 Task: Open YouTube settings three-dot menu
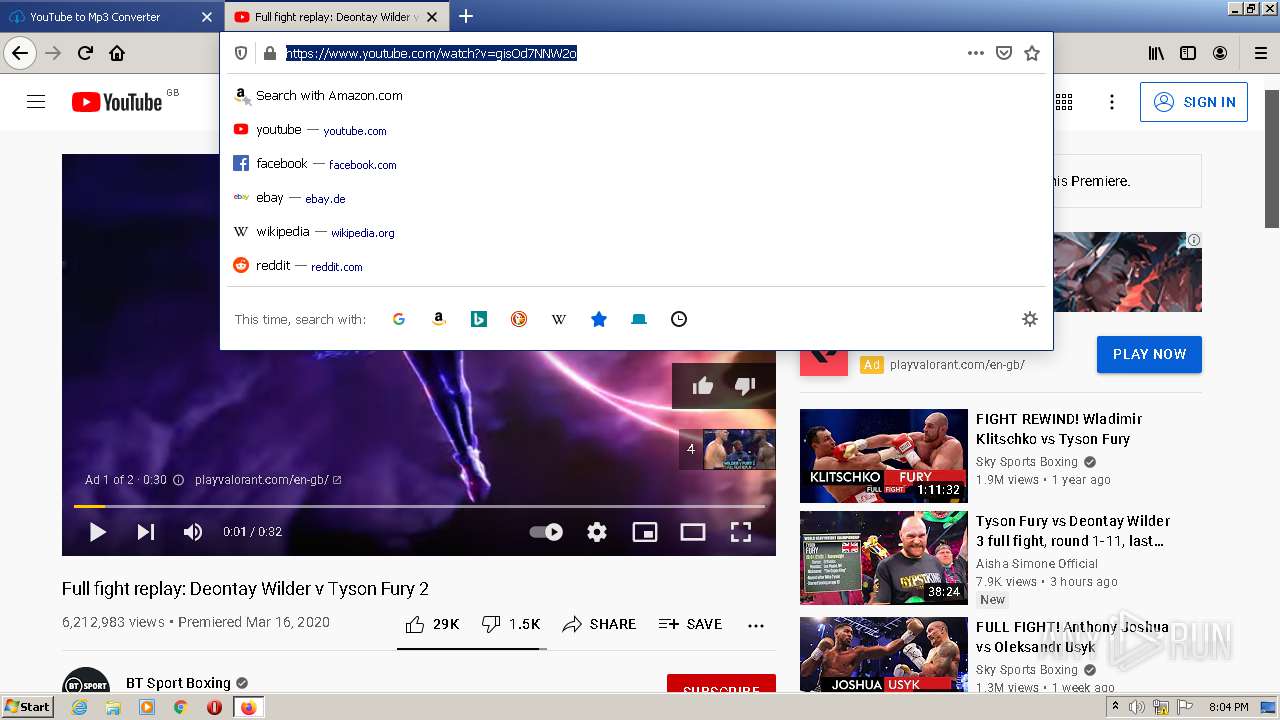pyautogui.click(x=1112, y=102)
